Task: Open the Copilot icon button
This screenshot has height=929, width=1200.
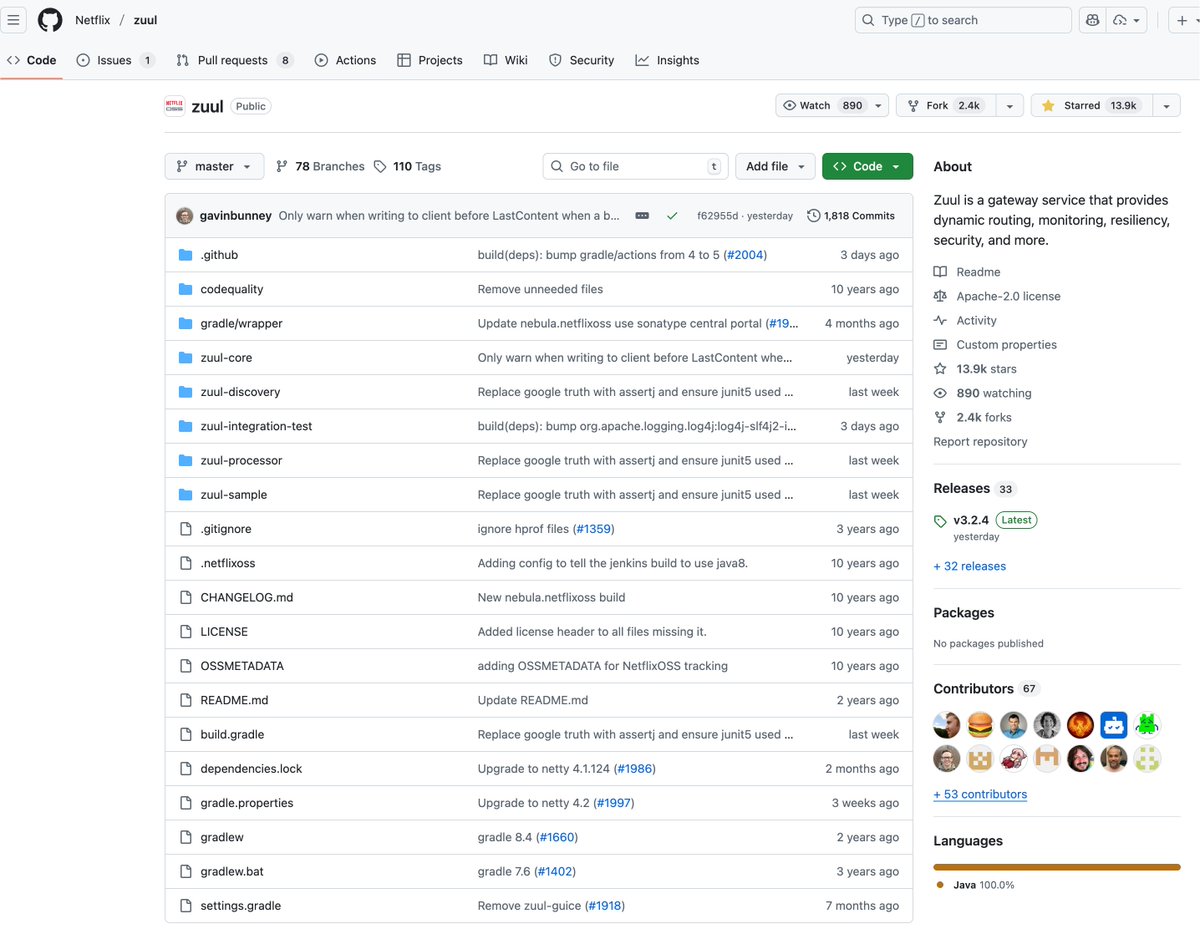Action: pyautogui.click(x=1093, y=20)
